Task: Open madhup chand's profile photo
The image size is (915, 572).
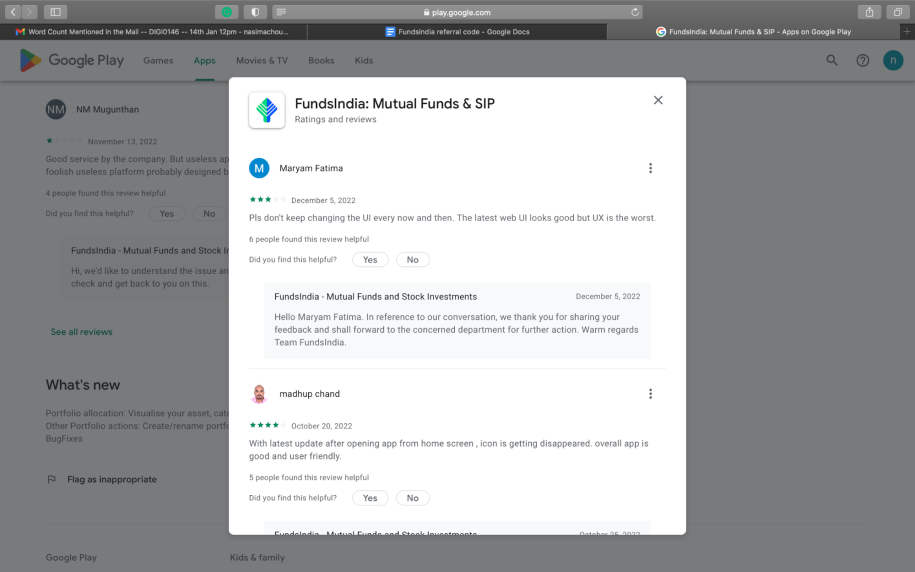Action: 259,394
